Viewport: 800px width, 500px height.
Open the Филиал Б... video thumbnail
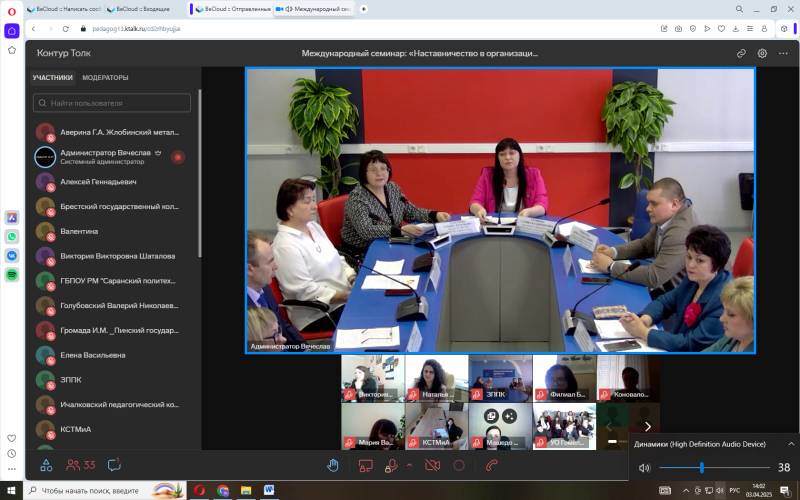pyautogui.click(x=564, y=378)
